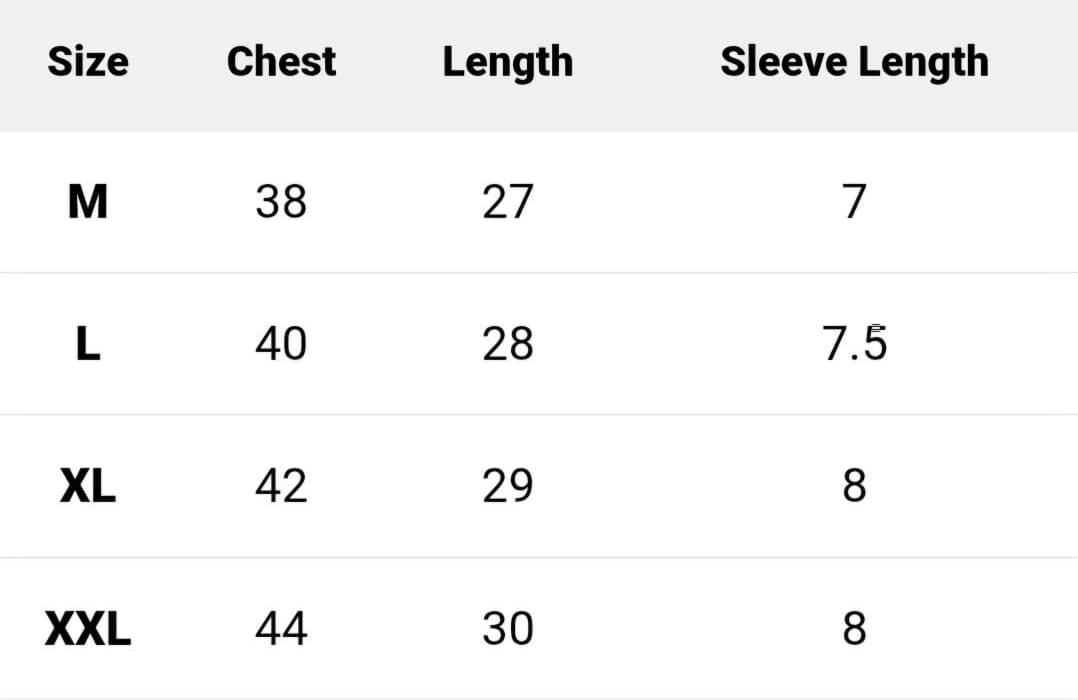Click sleeve length 7.5 for size L

[855, 345]
